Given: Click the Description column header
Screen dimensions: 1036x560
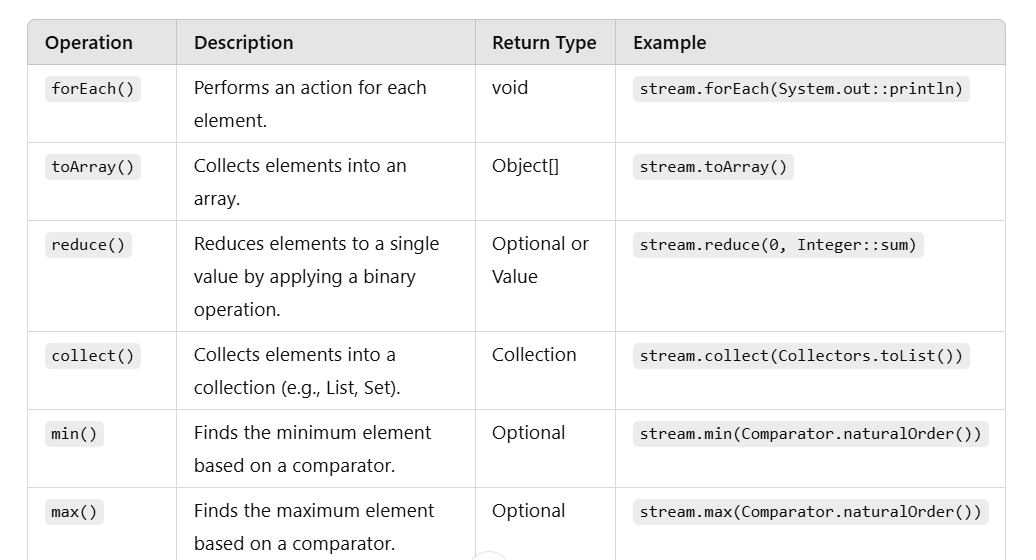Looking at the screenshot, I should [243, 43].
